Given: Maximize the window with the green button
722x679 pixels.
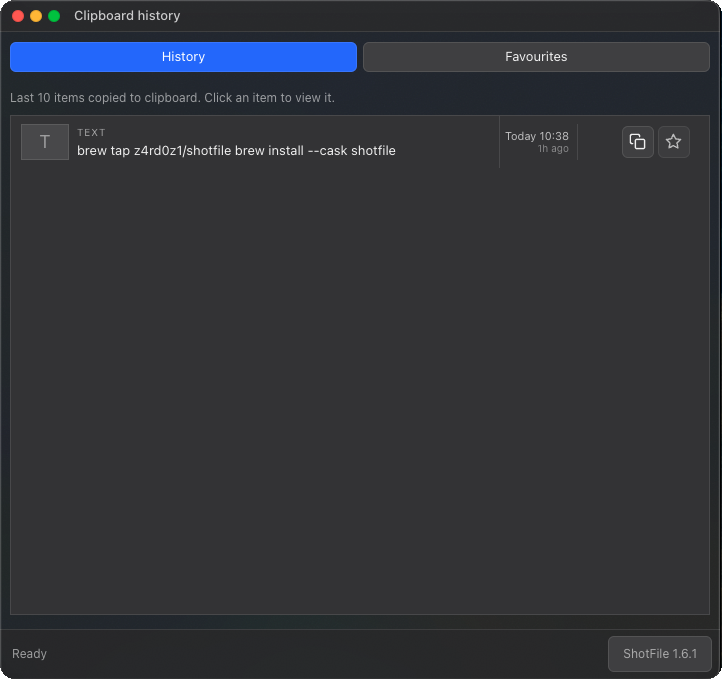Looking at the screenshot, I should 54,16.
